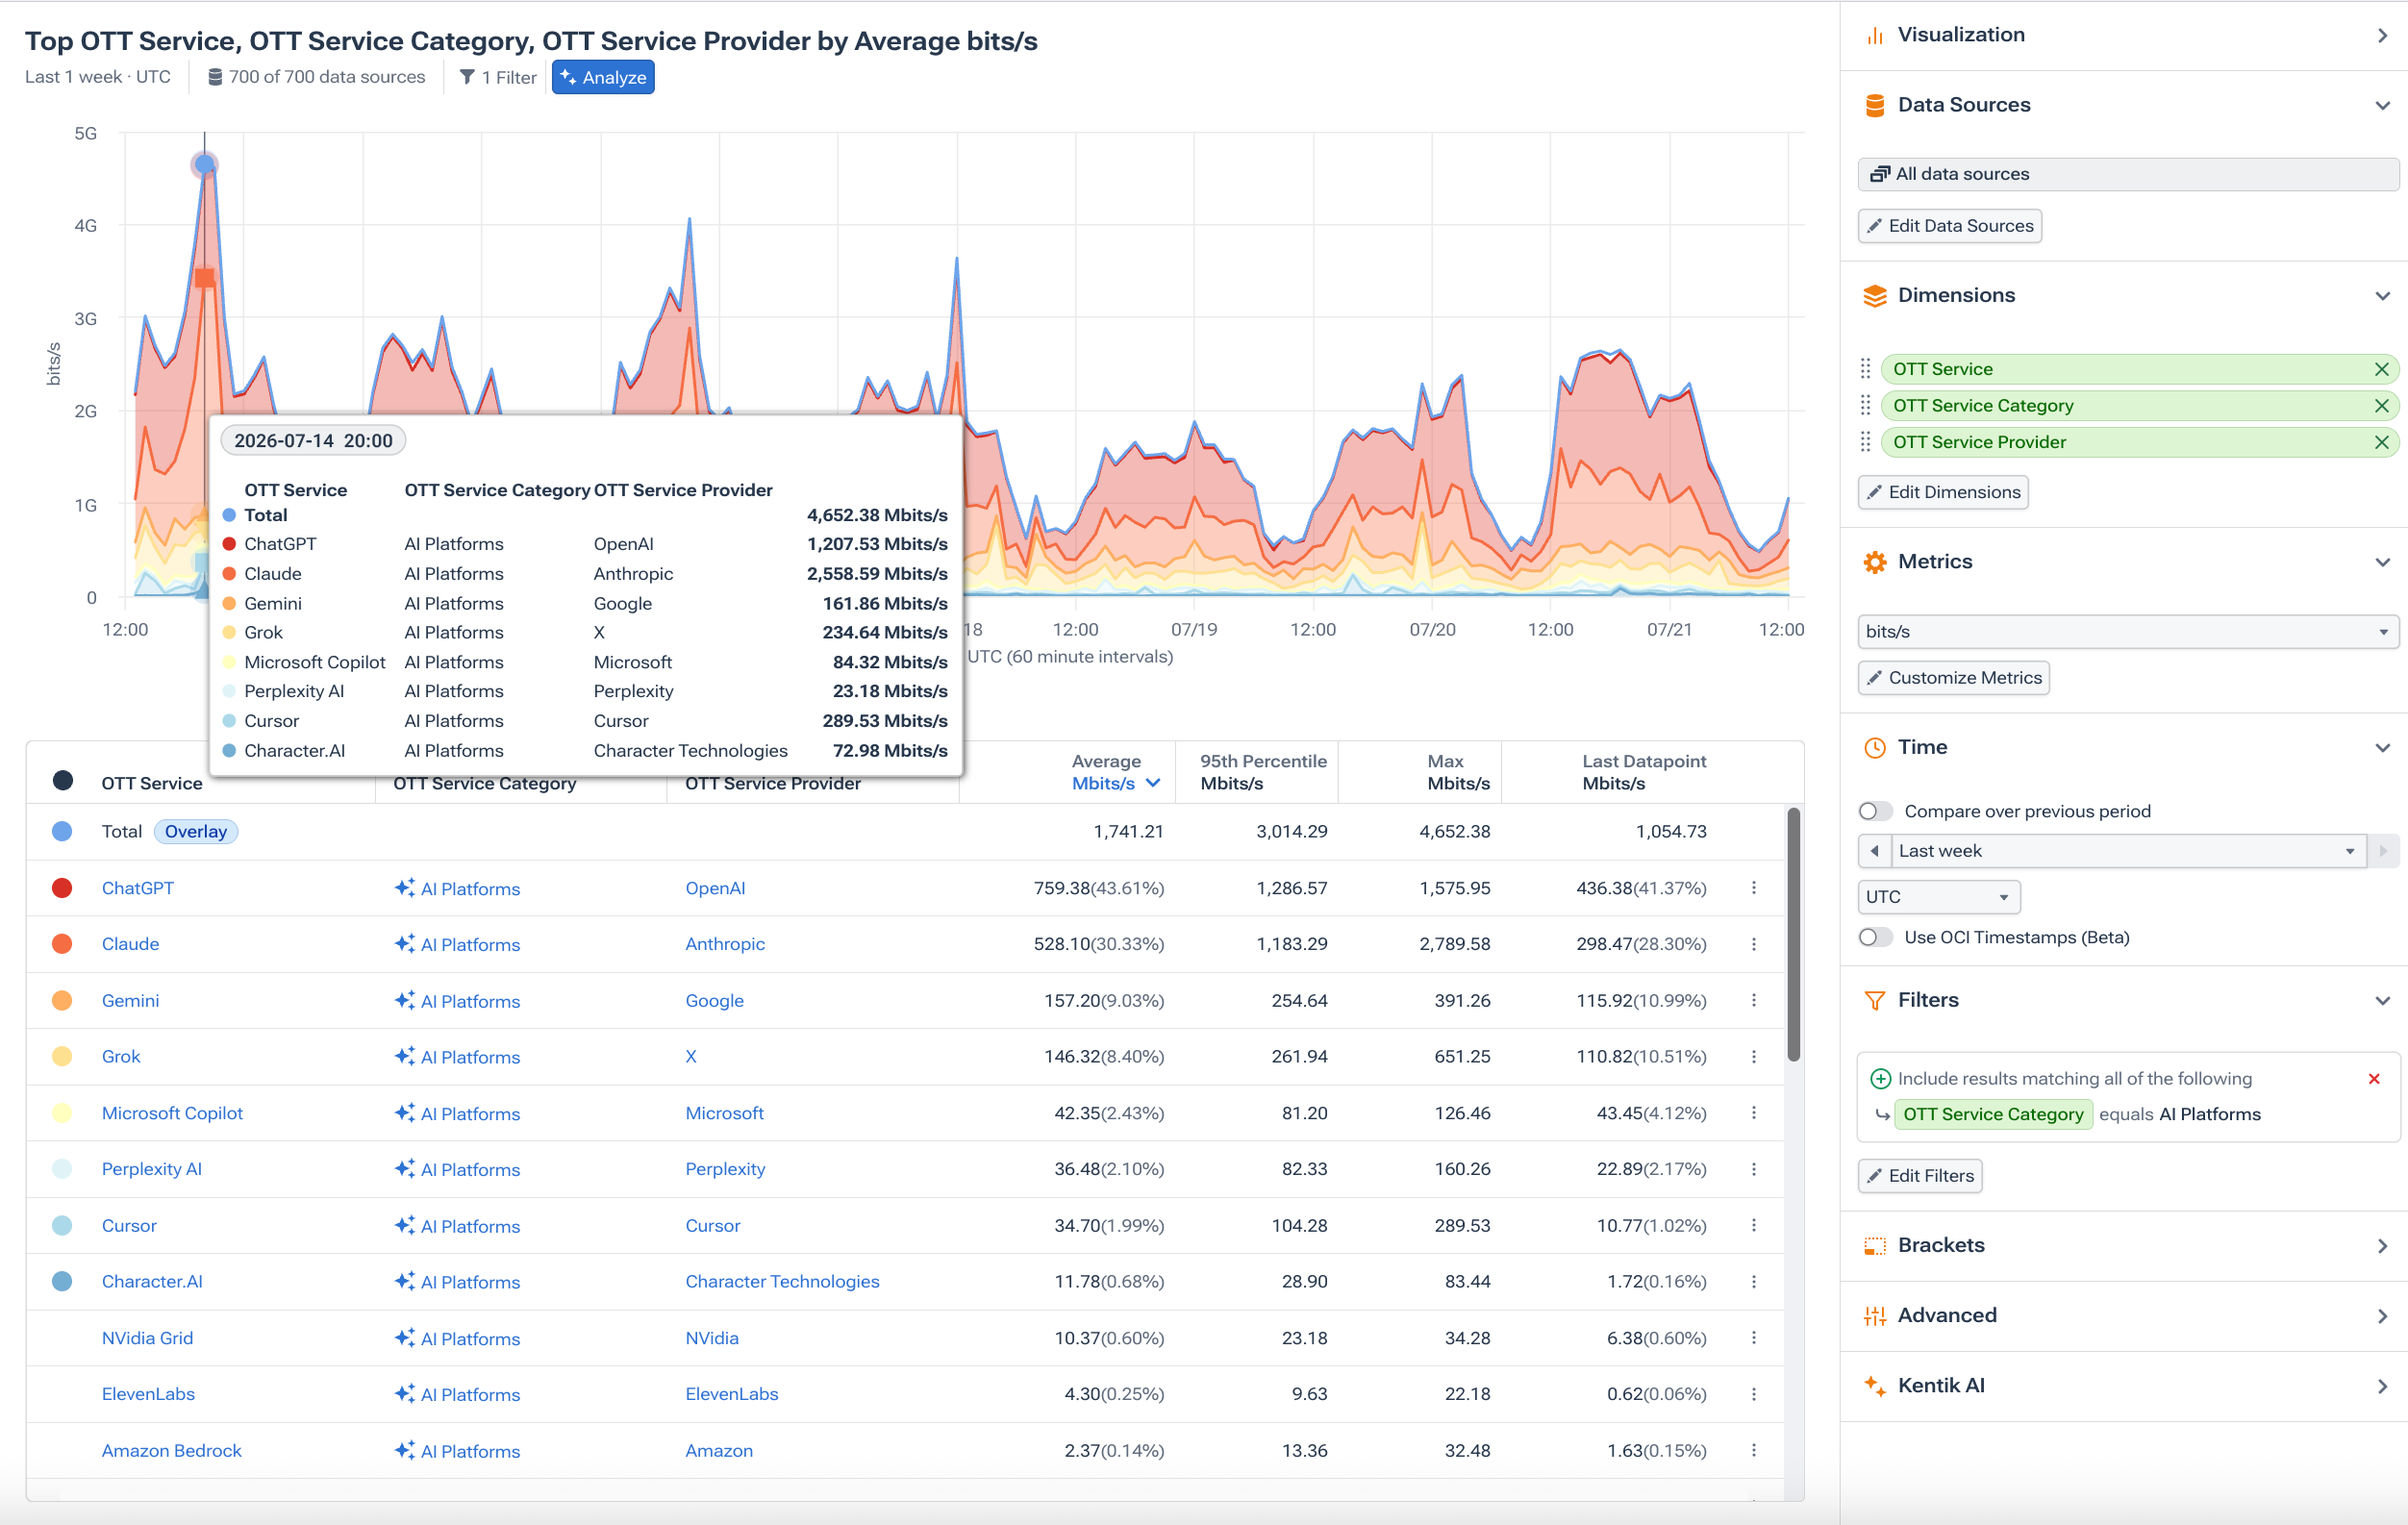Select the All data sources field
The height and width of the screenshot is (1525, 2408).
coord(2127,174)
